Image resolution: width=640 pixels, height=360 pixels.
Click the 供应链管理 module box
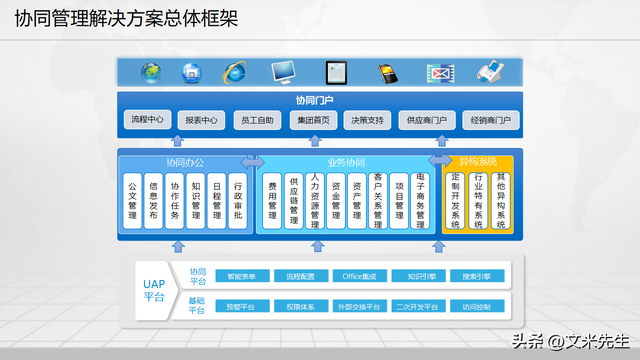pyautogui.click(x=293, y=200)
